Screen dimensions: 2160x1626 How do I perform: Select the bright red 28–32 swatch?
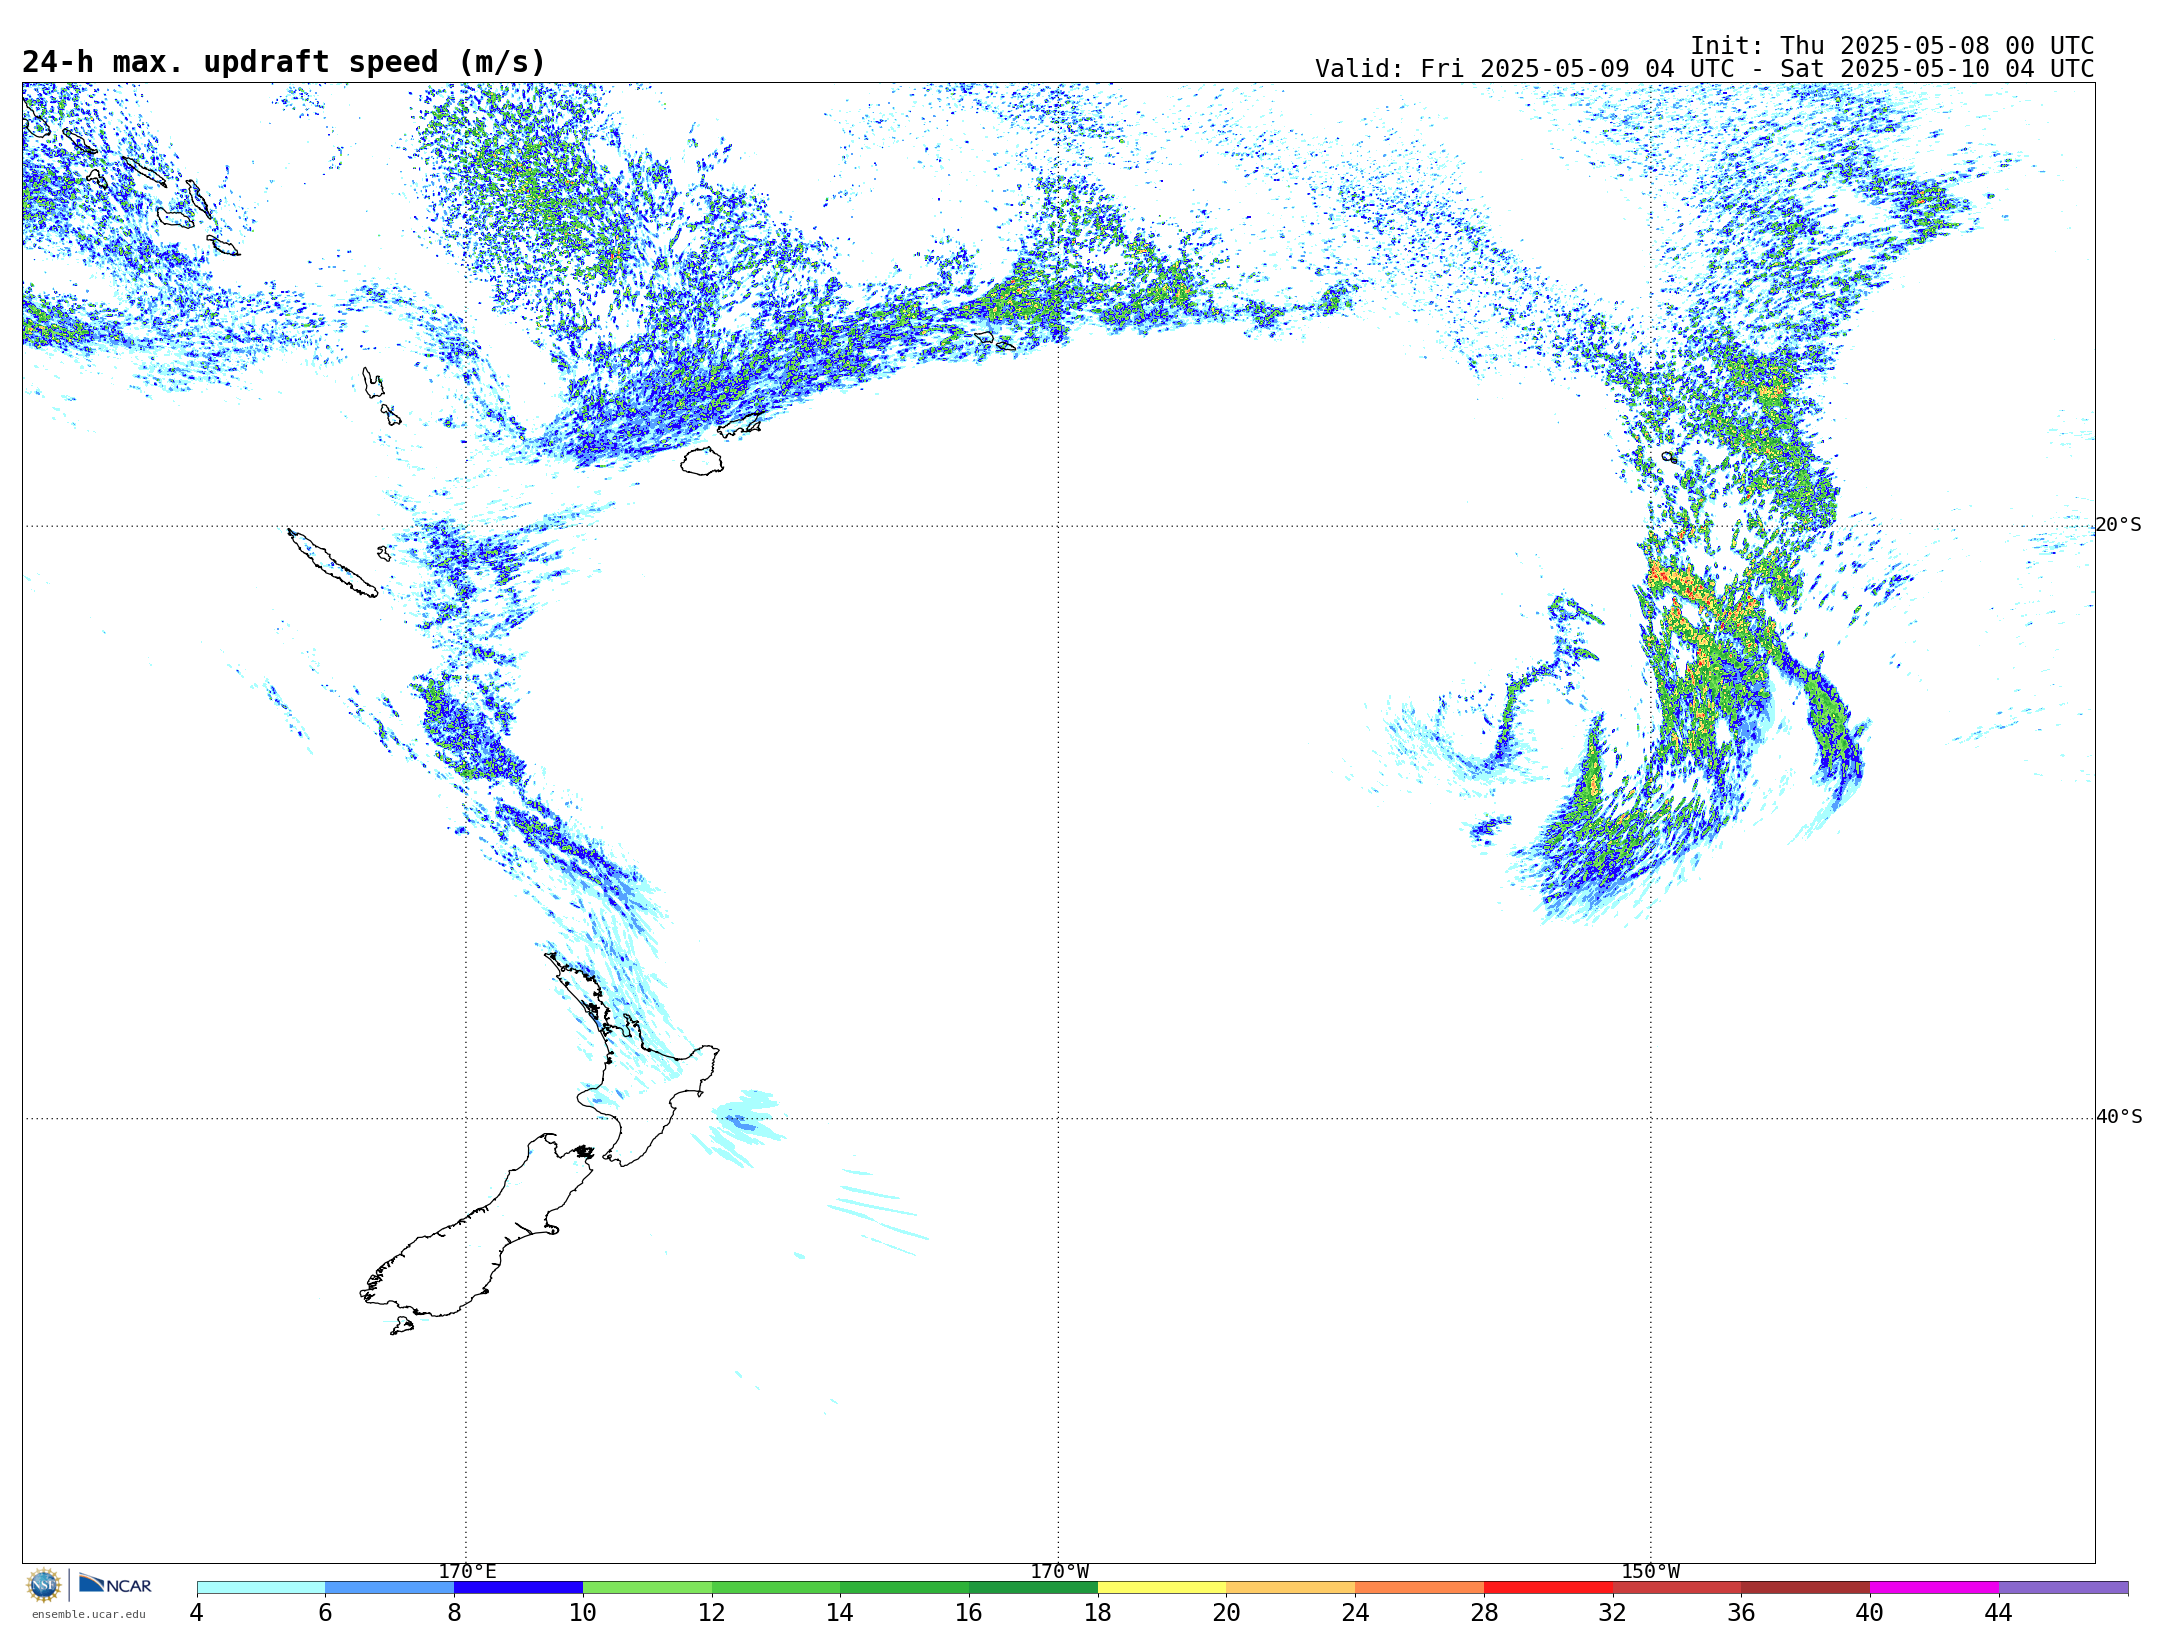click(x=1548, y=1588)
